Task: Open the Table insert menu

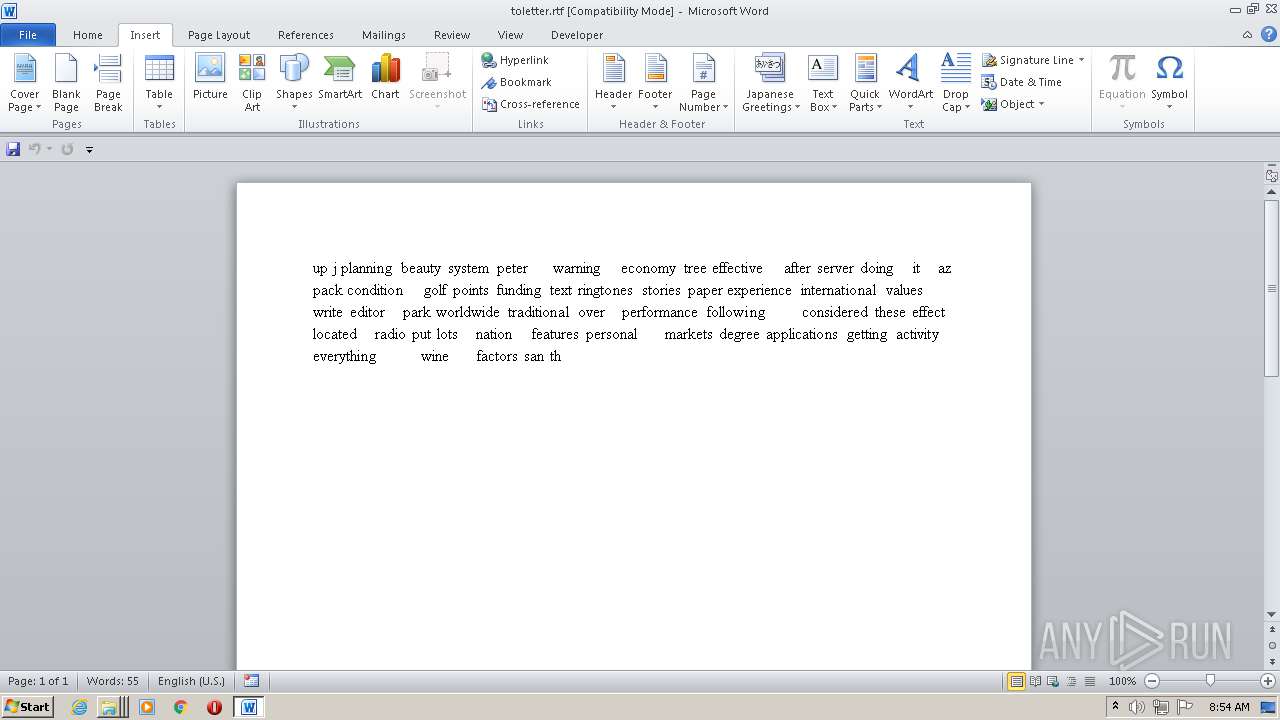Action: 159,83
